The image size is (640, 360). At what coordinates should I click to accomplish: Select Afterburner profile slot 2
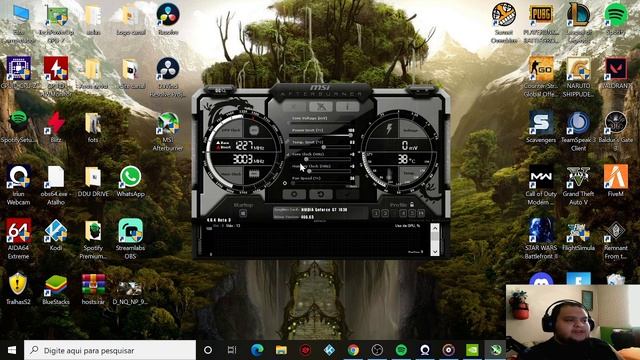(385, 213)
